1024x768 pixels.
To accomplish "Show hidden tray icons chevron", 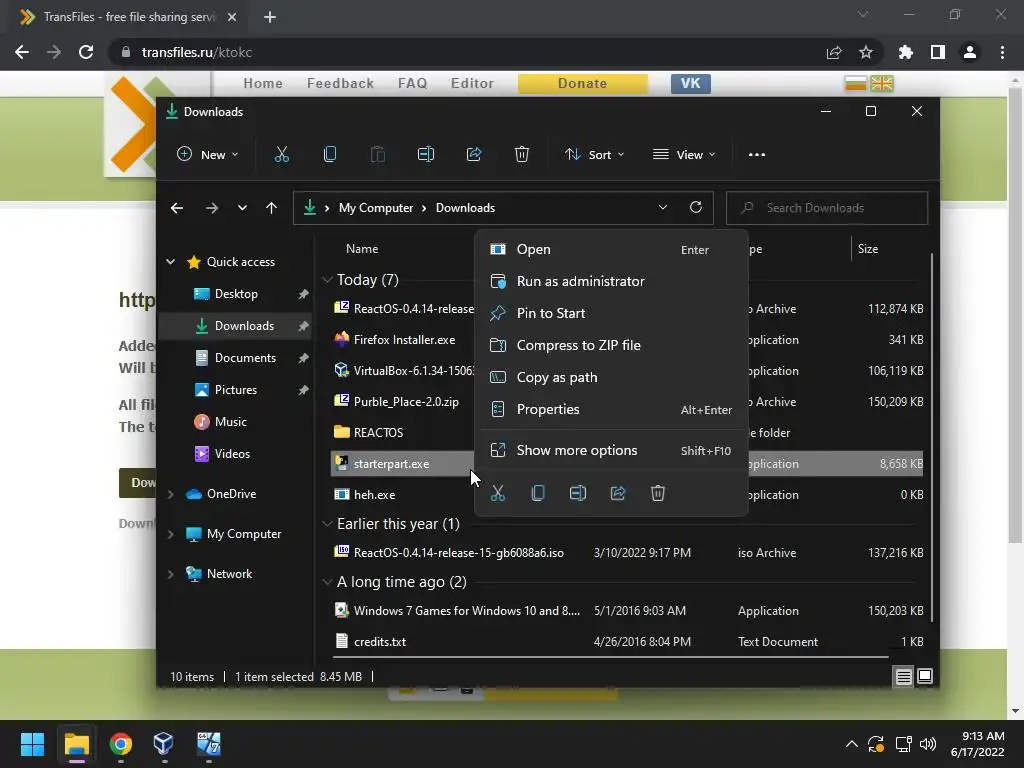I will pos(851,744).
